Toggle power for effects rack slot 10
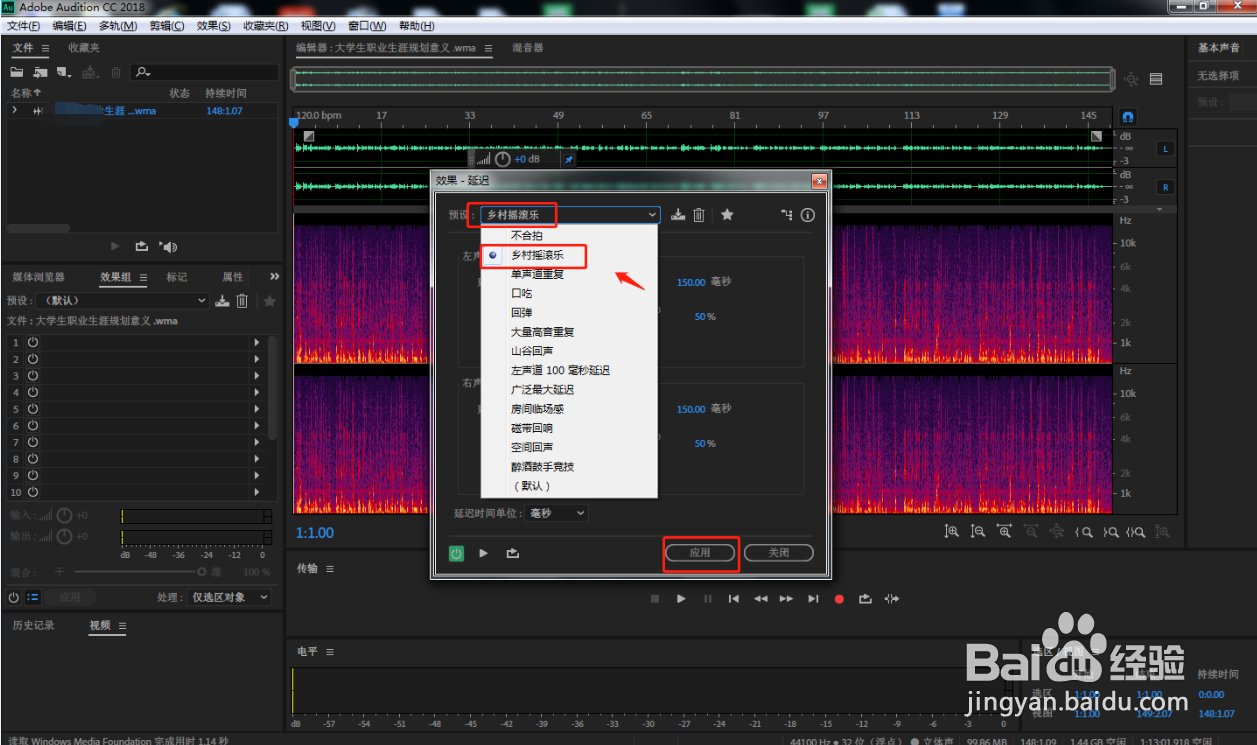Viewport: 1257px width, 745px height. pyautogui.click(x=32, y=492)
